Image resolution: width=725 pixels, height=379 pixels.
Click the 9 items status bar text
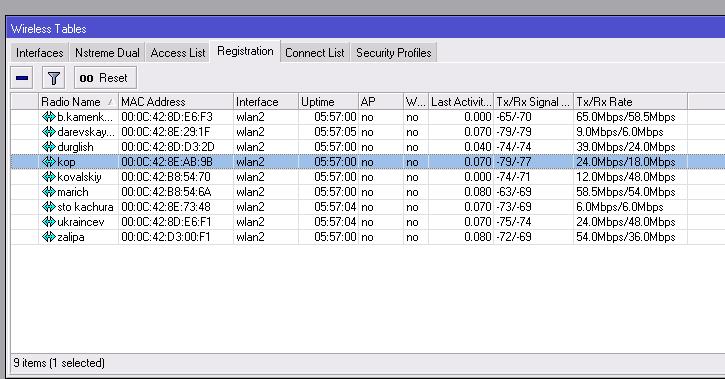59,363
